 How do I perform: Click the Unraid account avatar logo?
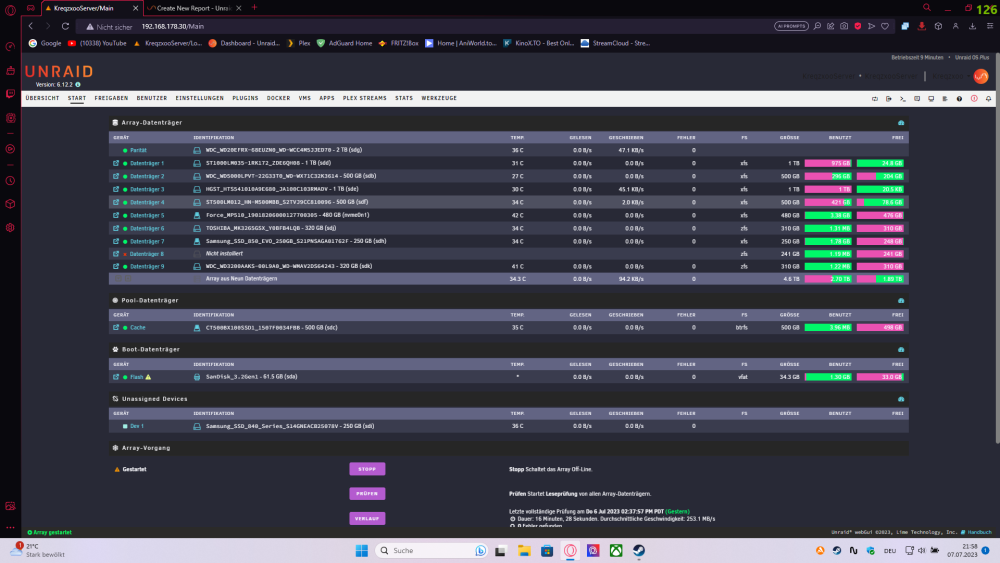pos(981,76)
